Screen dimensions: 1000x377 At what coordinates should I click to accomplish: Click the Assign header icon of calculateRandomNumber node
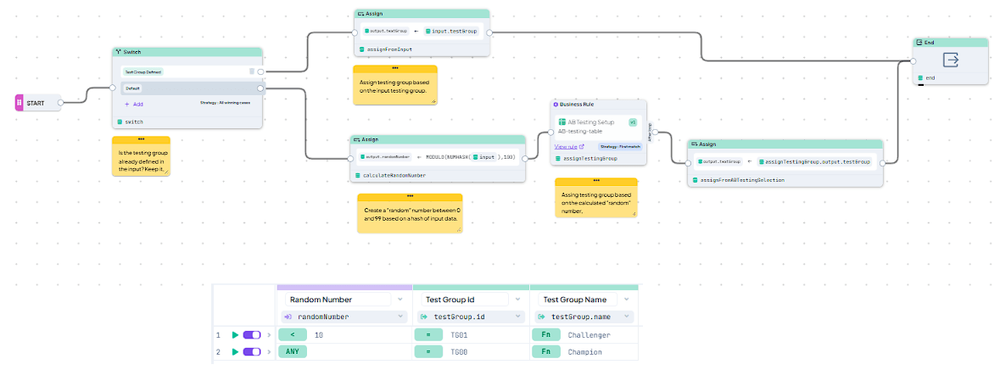pyautogui.click(x=356, y=140)
